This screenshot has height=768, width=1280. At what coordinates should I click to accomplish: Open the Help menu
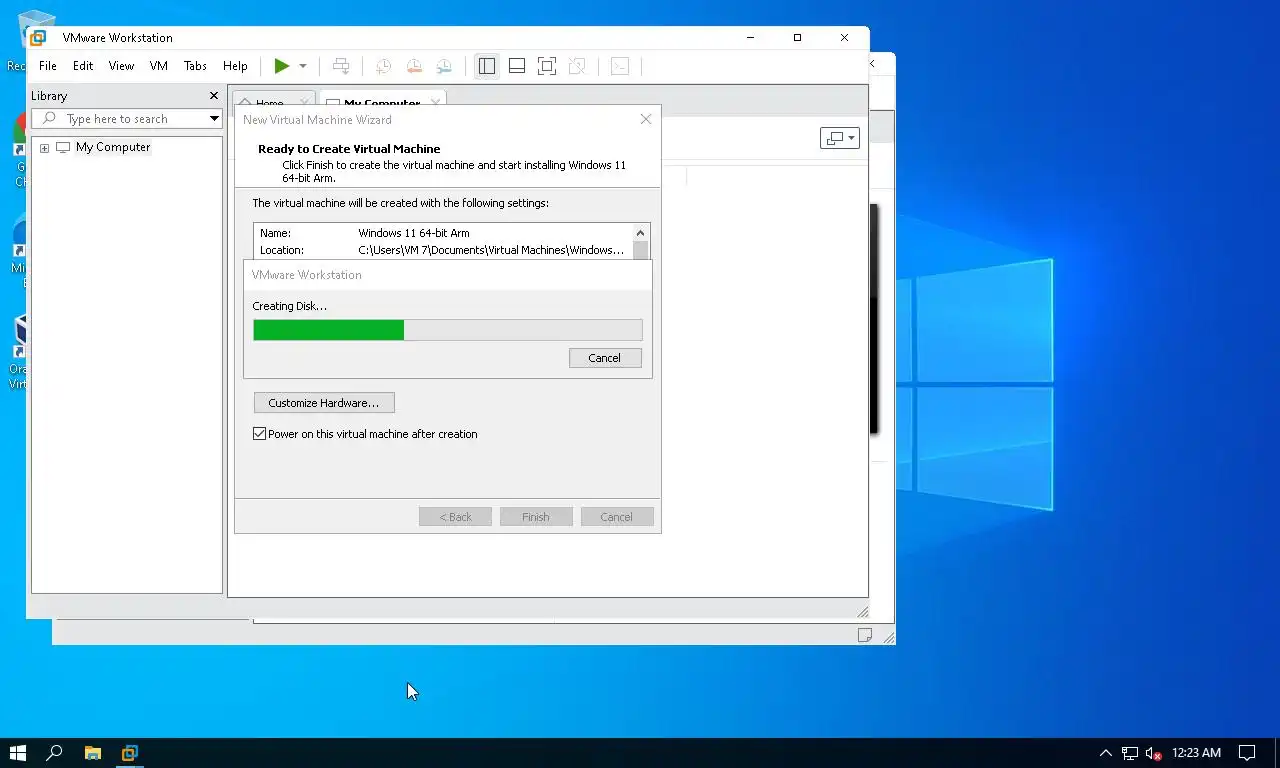[x=235, y=66]
